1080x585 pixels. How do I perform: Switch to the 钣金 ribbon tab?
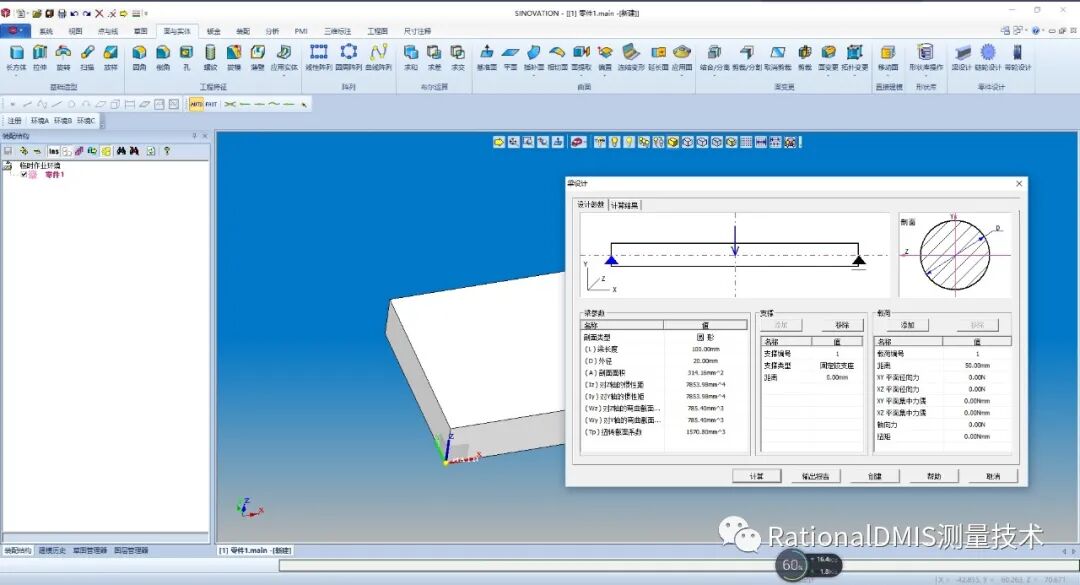[214, 31]
